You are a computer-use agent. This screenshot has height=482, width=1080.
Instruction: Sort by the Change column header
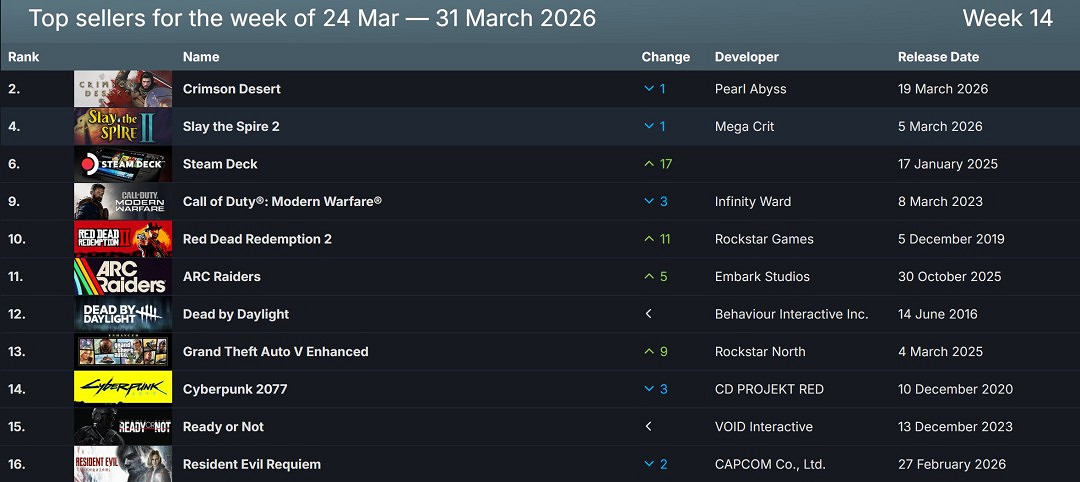point(665,57)
